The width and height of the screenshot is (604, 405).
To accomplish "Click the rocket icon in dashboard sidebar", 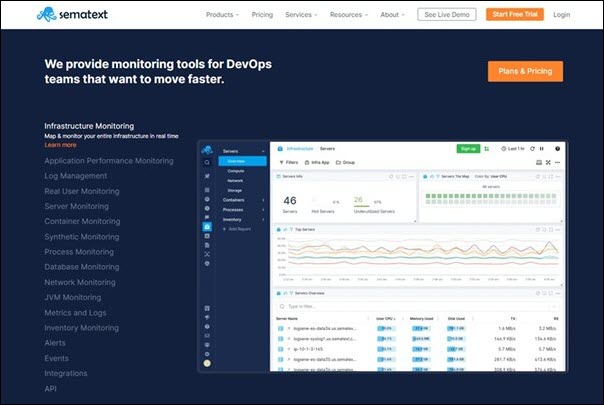I will pos(207,176).
